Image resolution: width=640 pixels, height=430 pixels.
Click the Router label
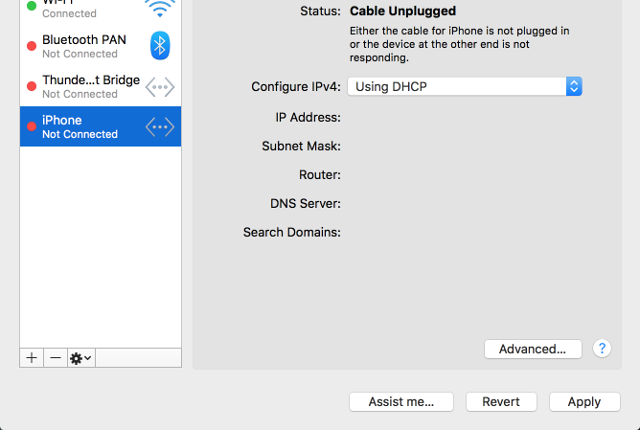pos(320,175)
